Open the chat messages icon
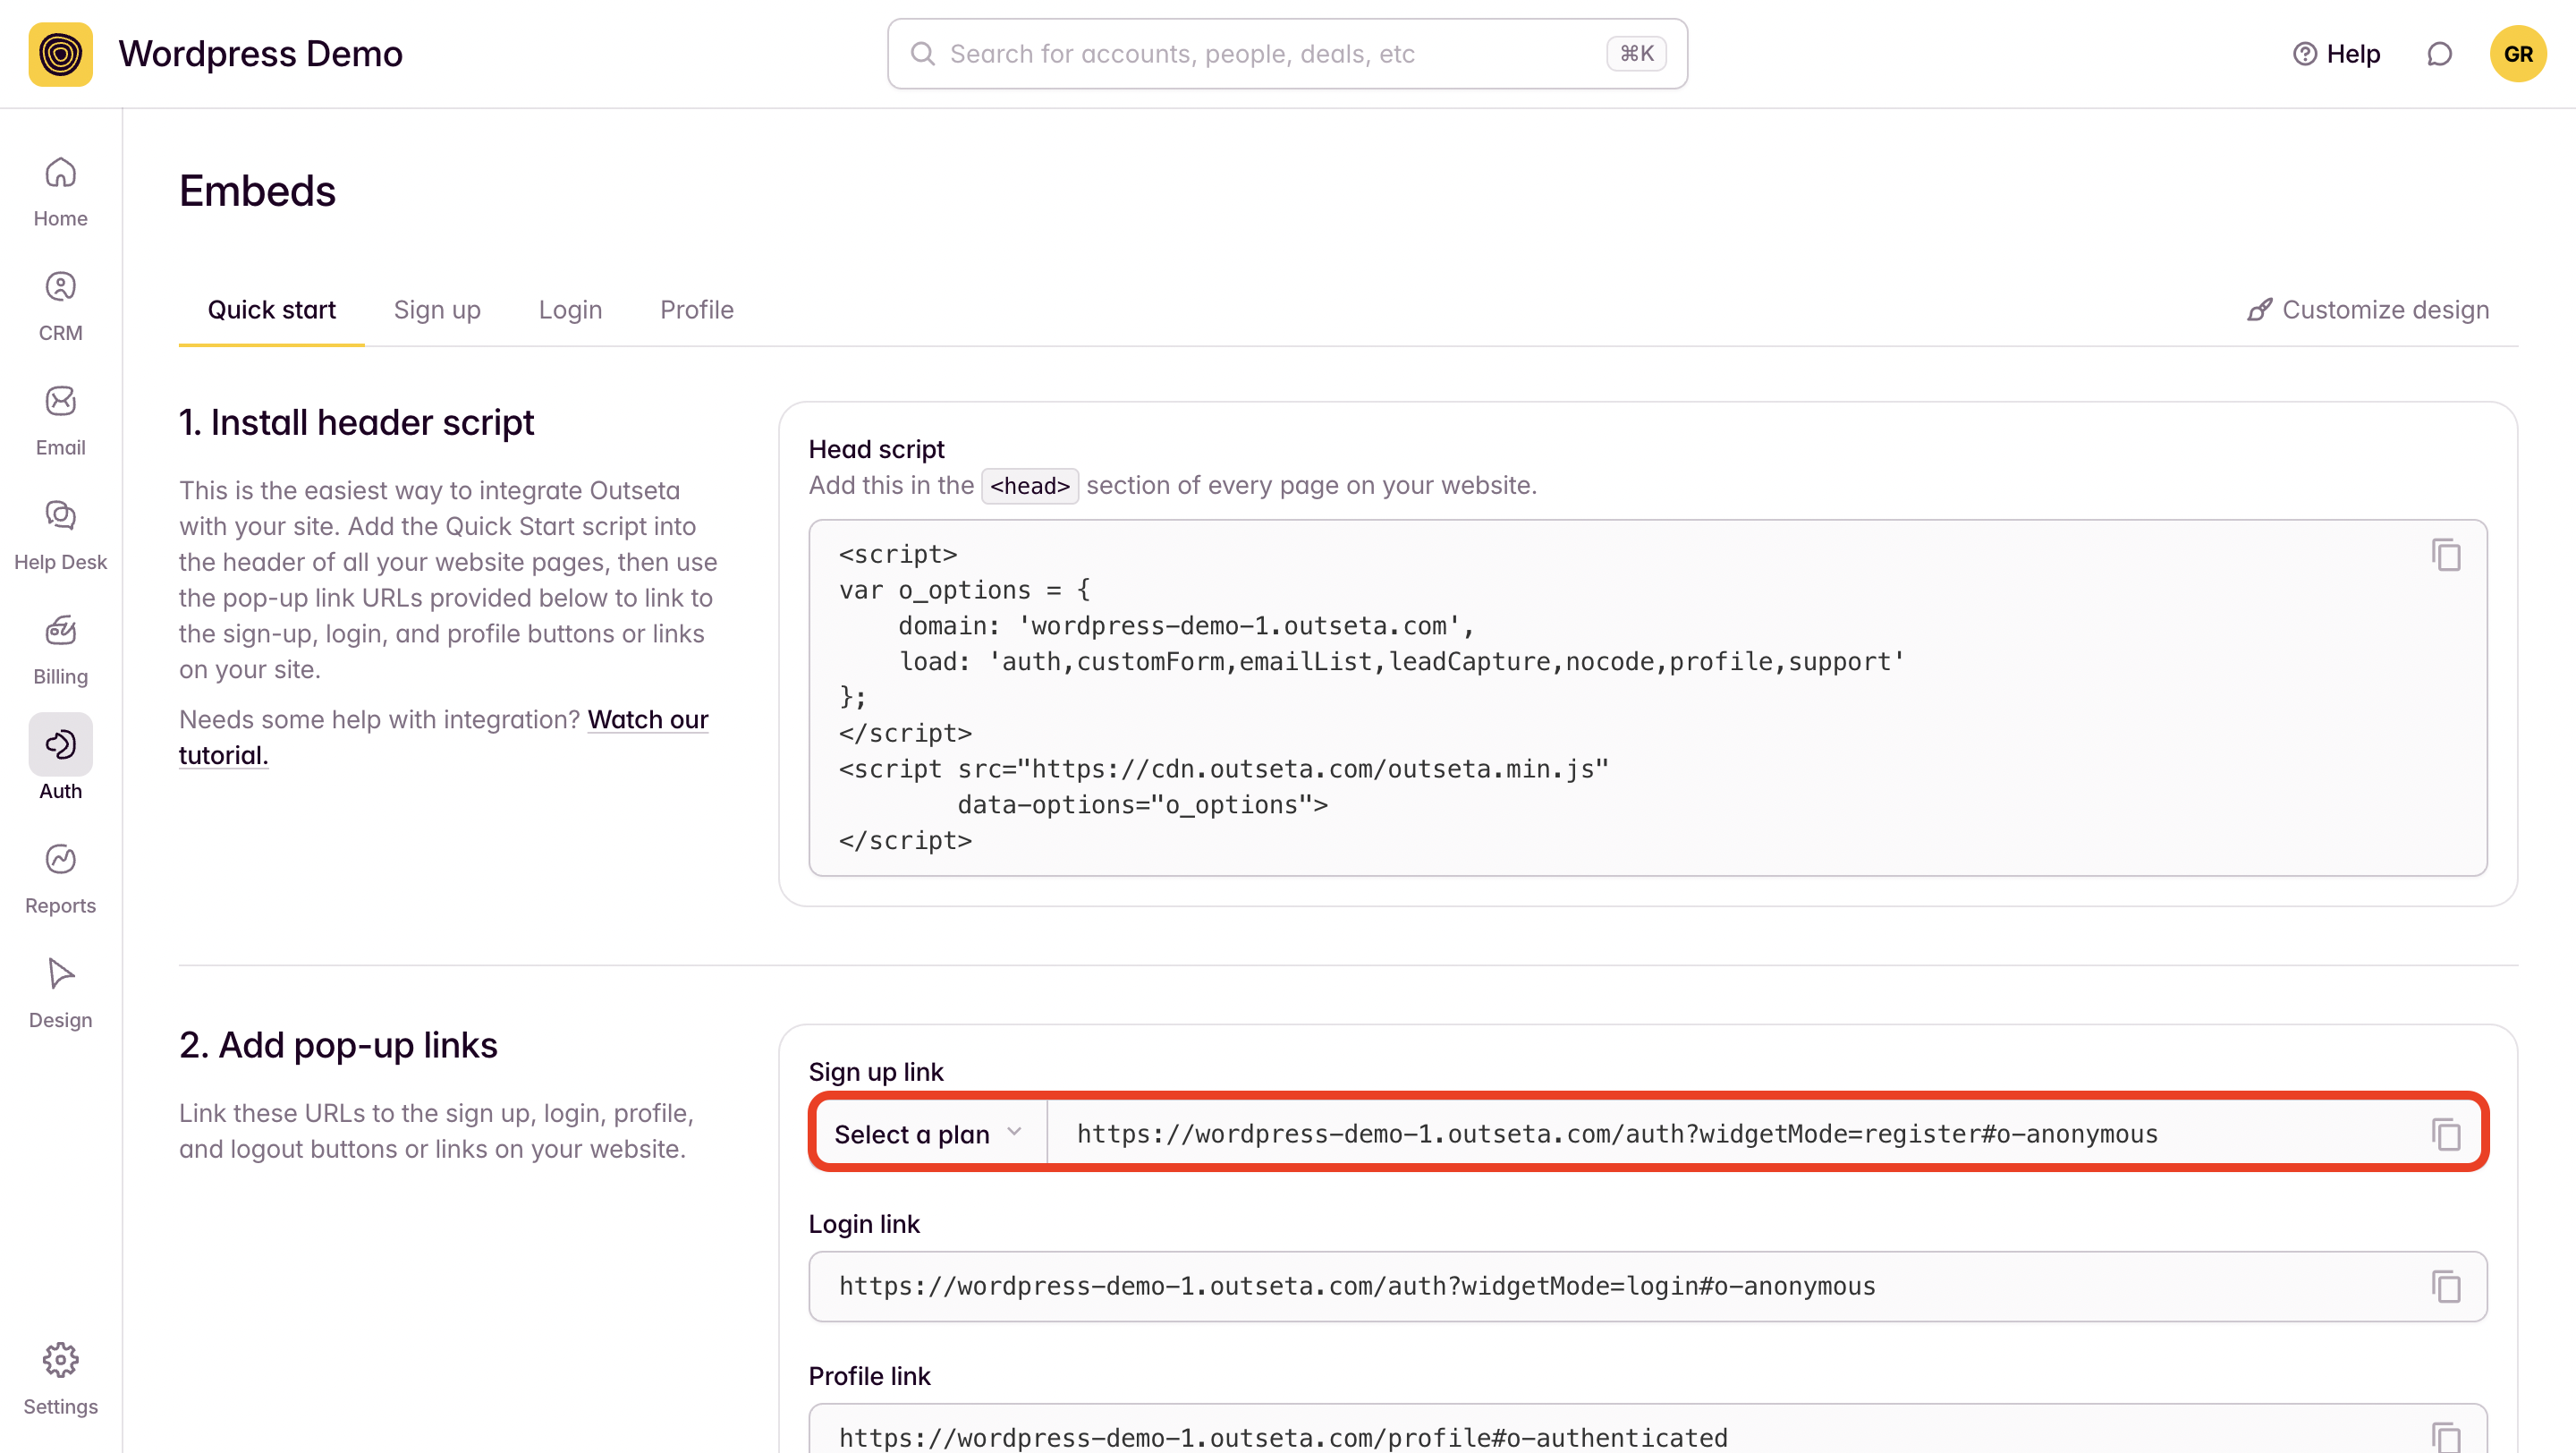The width and height of the screenshot is (2576, 1453). (2439, 54)
